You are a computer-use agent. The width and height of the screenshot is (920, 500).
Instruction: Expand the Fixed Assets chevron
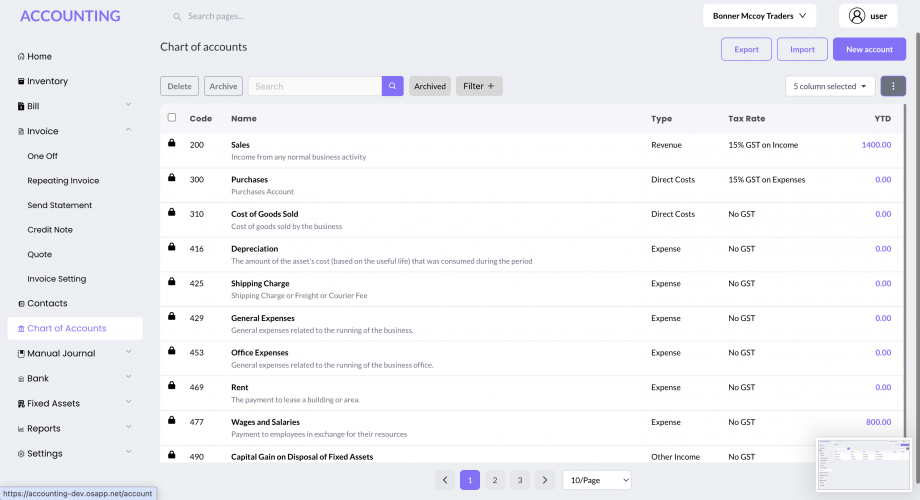[128, 402]
